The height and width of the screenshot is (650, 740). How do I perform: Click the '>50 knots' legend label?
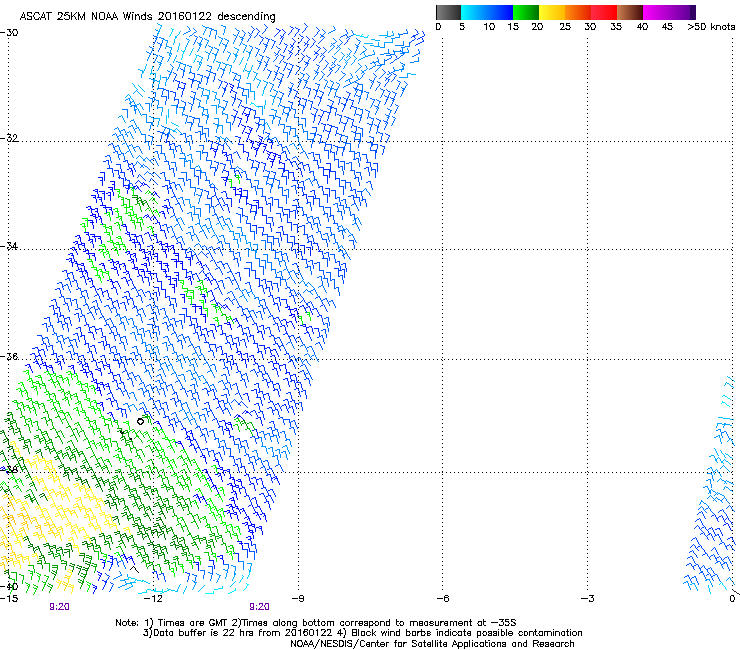coord(711,27)
